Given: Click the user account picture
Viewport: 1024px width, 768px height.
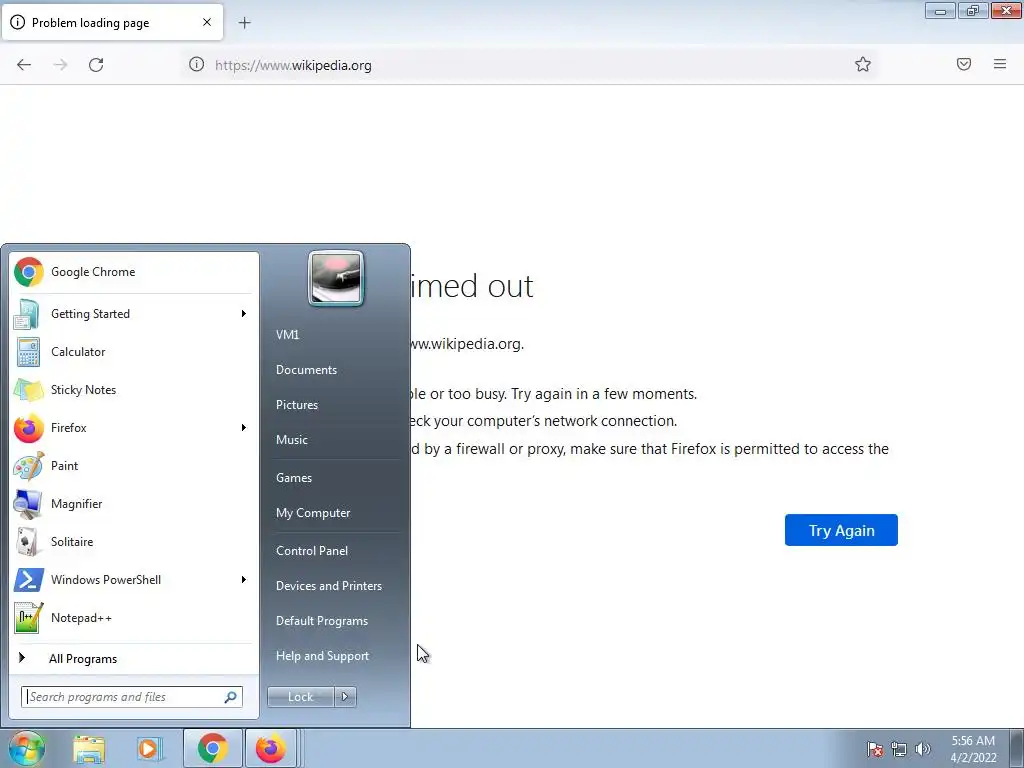Looking at the screenshot, I should pyautogui.click(x=336, y=278).
